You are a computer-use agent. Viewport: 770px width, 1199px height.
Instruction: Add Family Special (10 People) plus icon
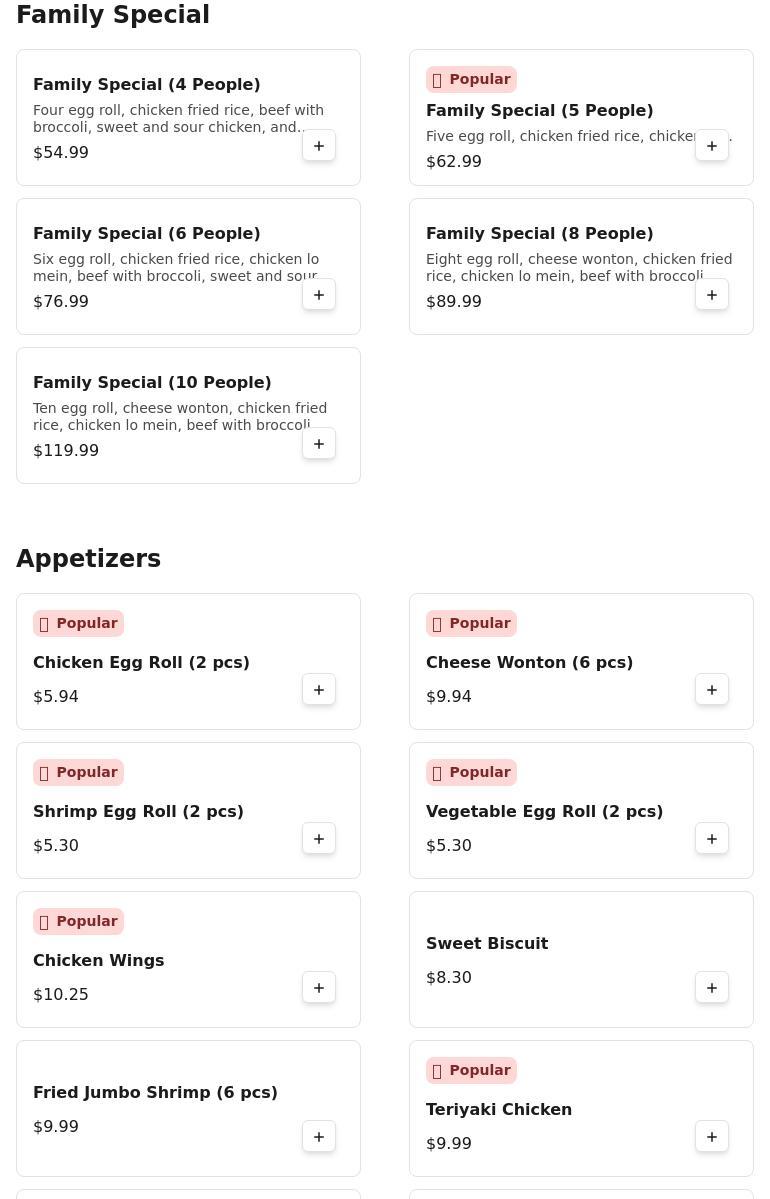pyautogui.click(x=319, y=444)
